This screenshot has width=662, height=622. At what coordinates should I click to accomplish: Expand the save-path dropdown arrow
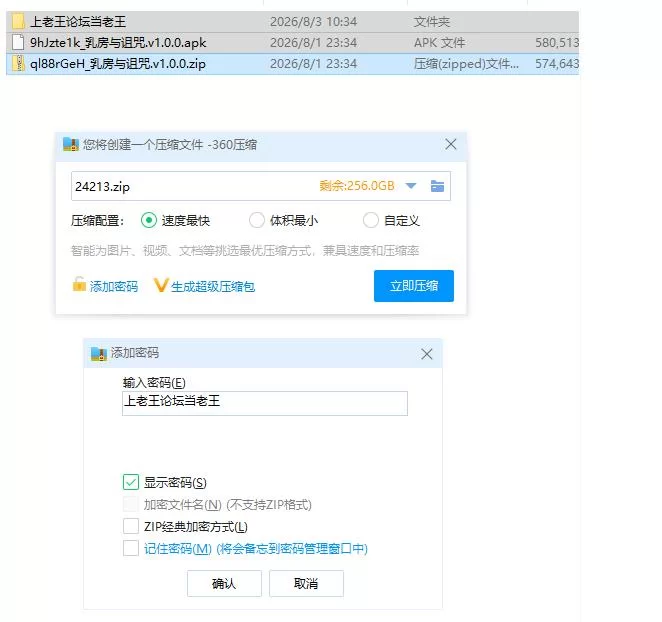pyautogui.click(x=410, y=186)
